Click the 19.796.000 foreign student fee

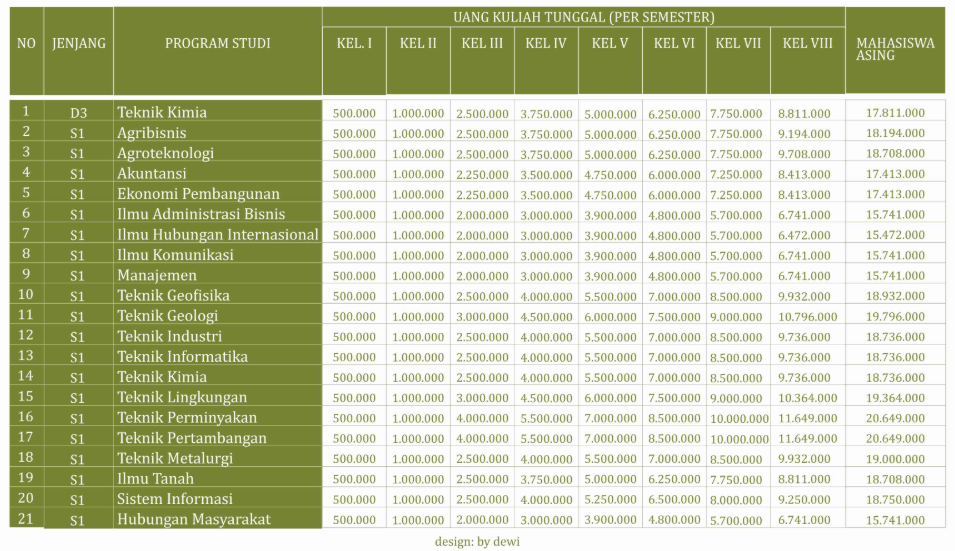[x=895, y=316]
